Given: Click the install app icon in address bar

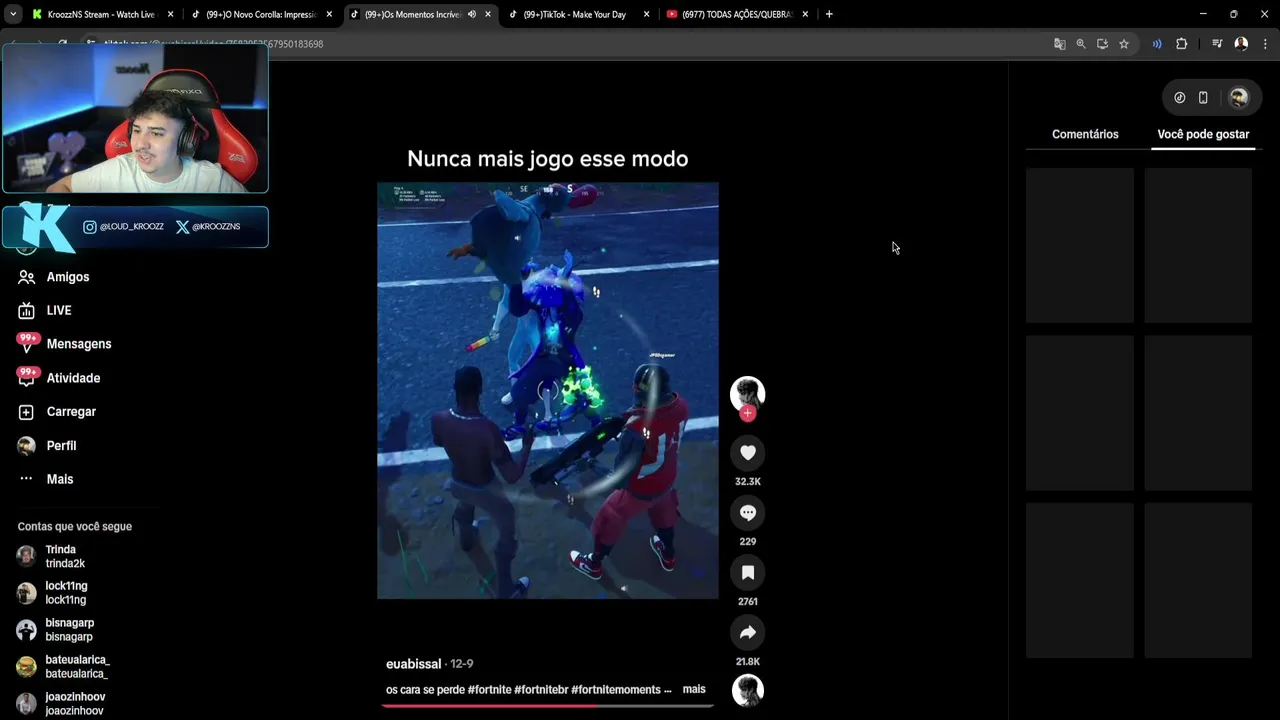Looking at the screenshot, I should (1102, 44).
